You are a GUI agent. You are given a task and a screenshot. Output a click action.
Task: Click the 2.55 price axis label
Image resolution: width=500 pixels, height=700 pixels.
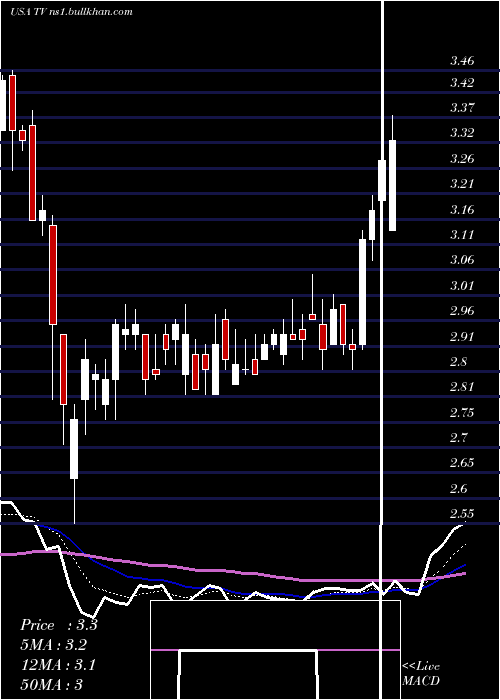462,513
